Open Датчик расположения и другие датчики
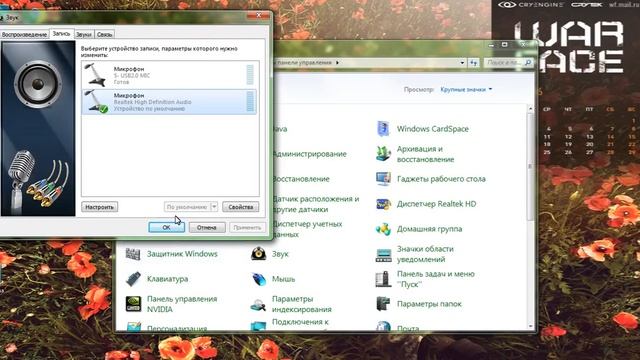Screen dimensions: 640x360 click(x=316, y=204)
